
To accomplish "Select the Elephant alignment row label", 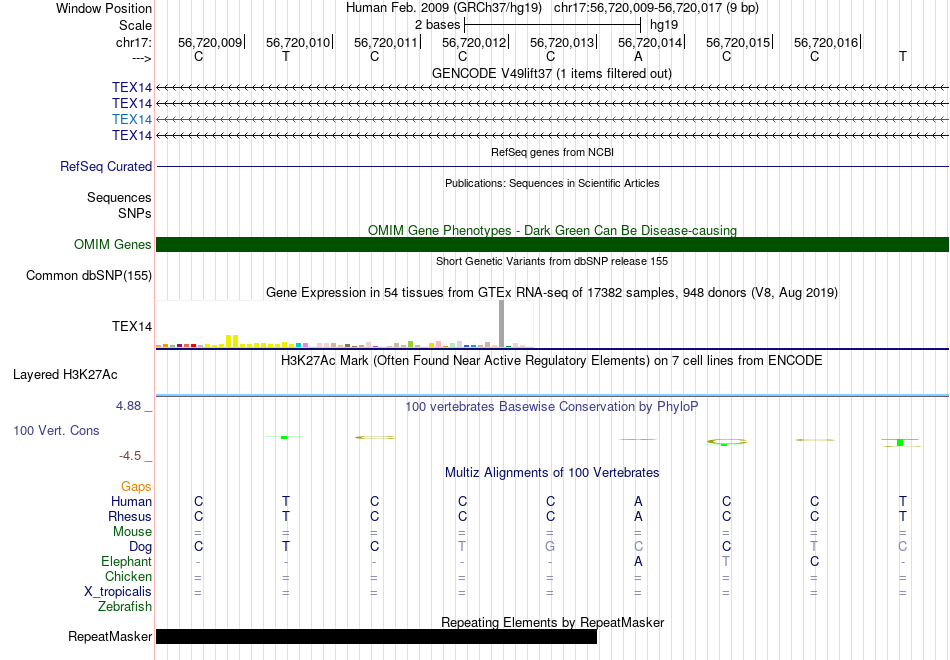I will point(126,562).
